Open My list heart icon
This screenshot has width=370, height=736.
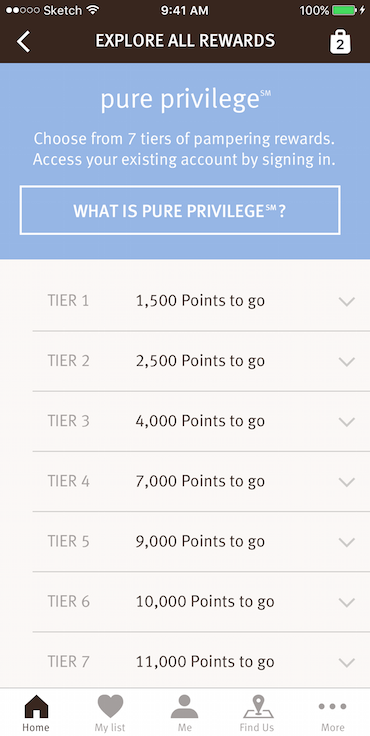point(110,706)
